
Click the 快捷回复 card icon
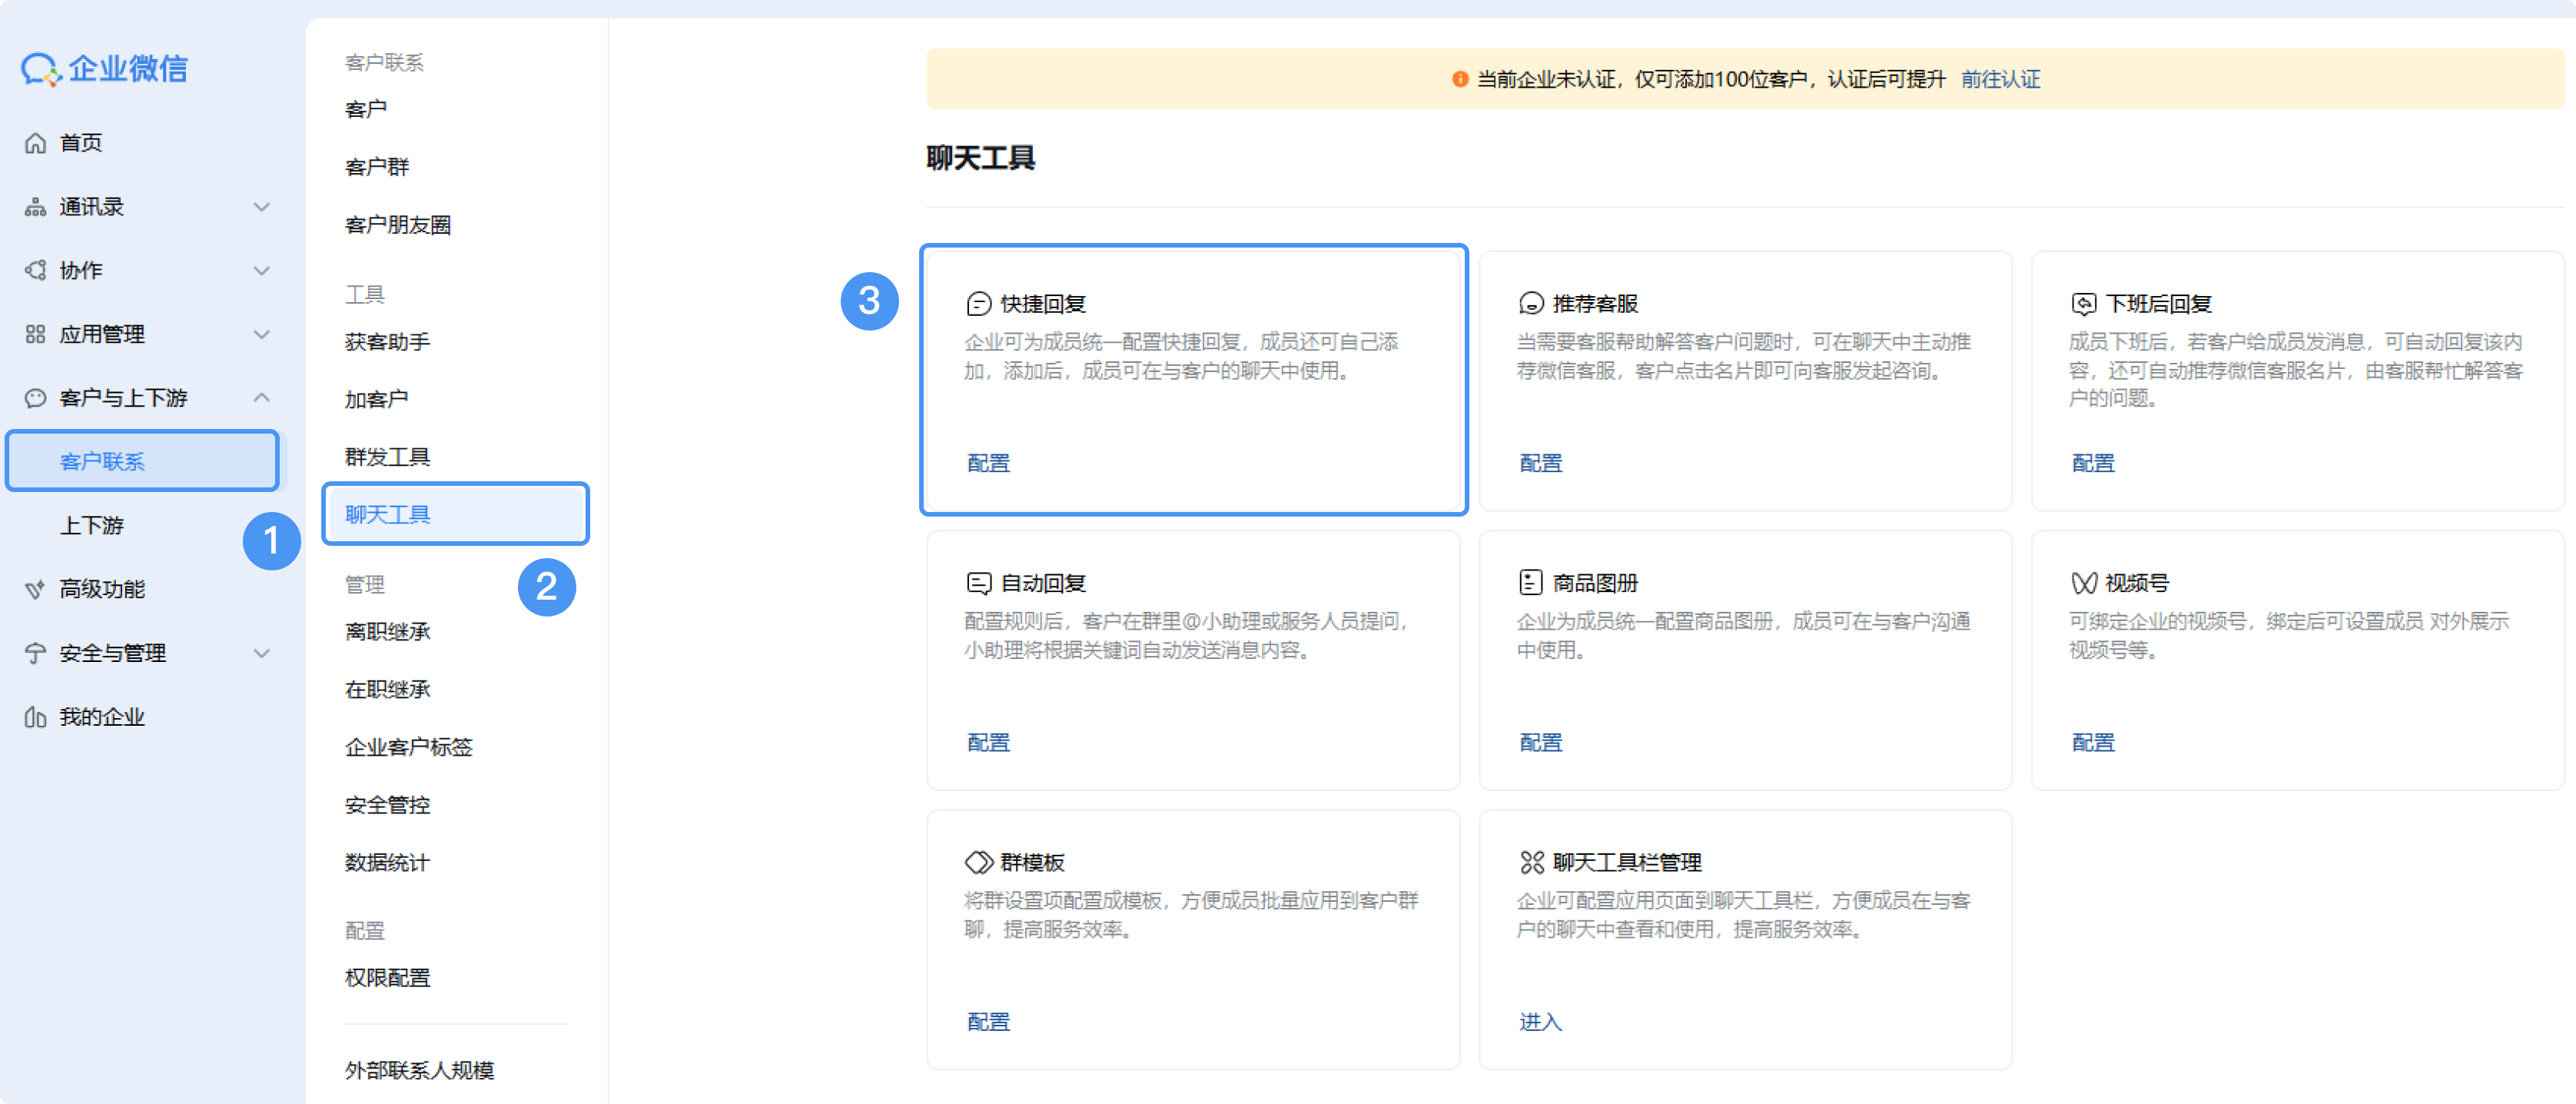[979, 304]
